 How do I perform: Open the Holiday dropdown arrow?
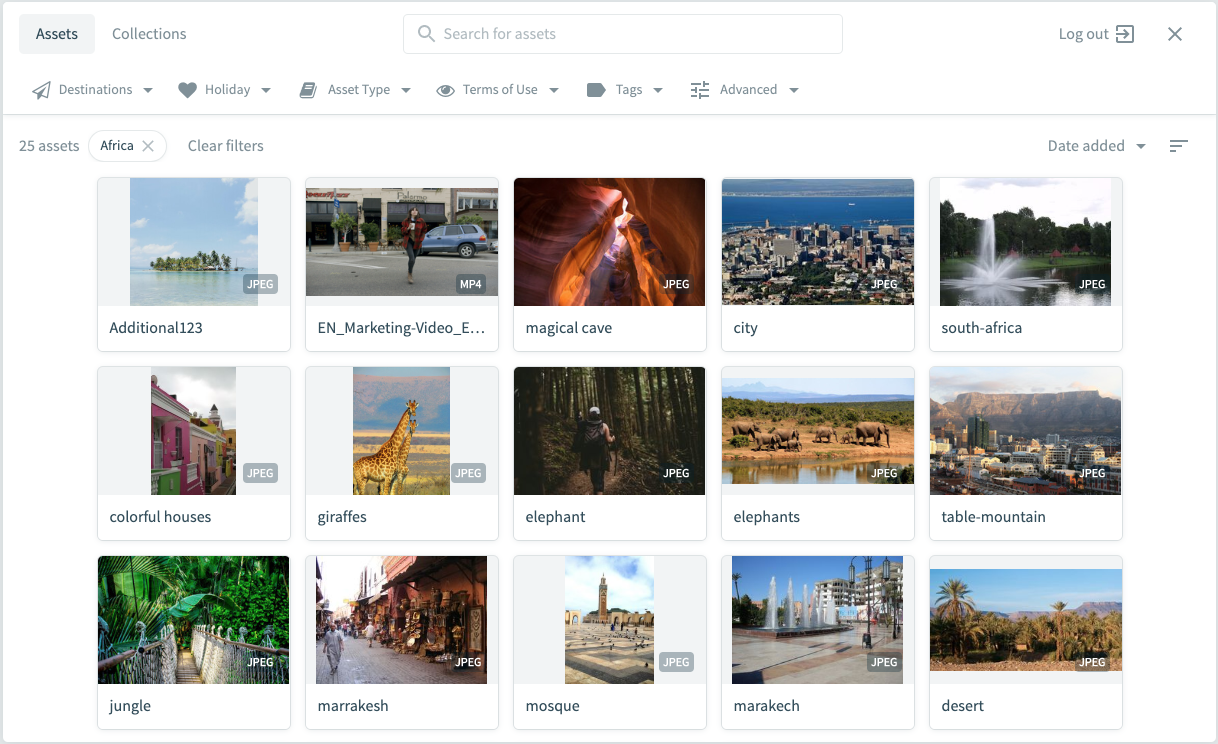click(x=266, y=90)
